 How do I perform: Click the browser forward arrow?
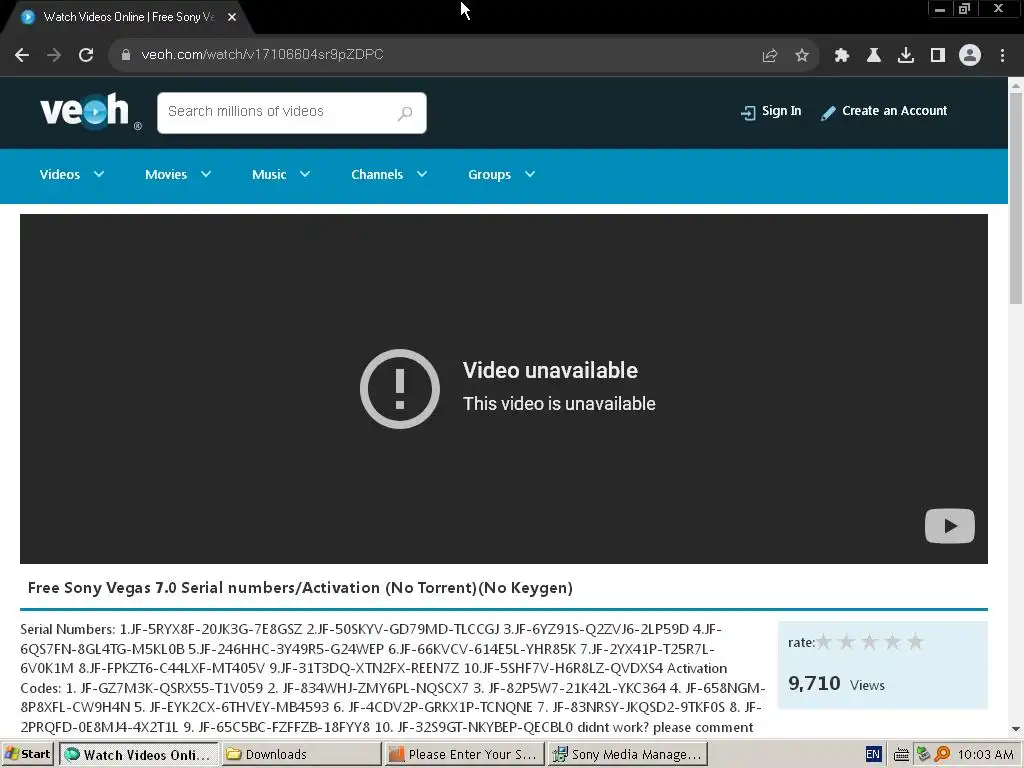click(54, 55)
